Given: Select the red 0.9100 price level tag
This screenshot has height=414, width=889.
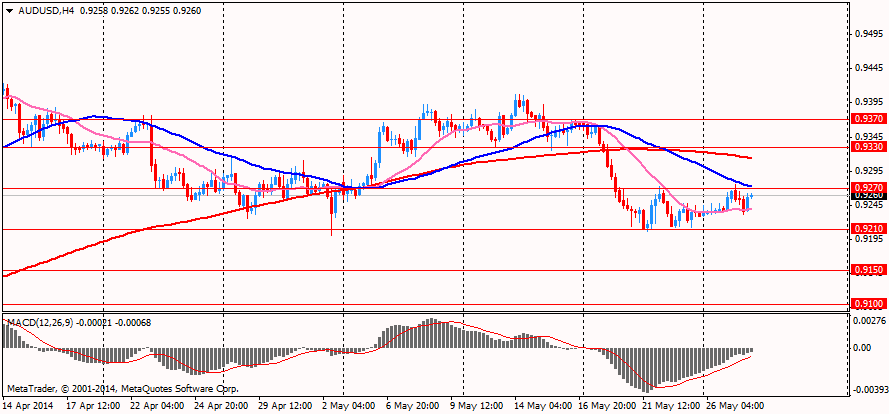Looking at the screenshot, I should (868, 305).
